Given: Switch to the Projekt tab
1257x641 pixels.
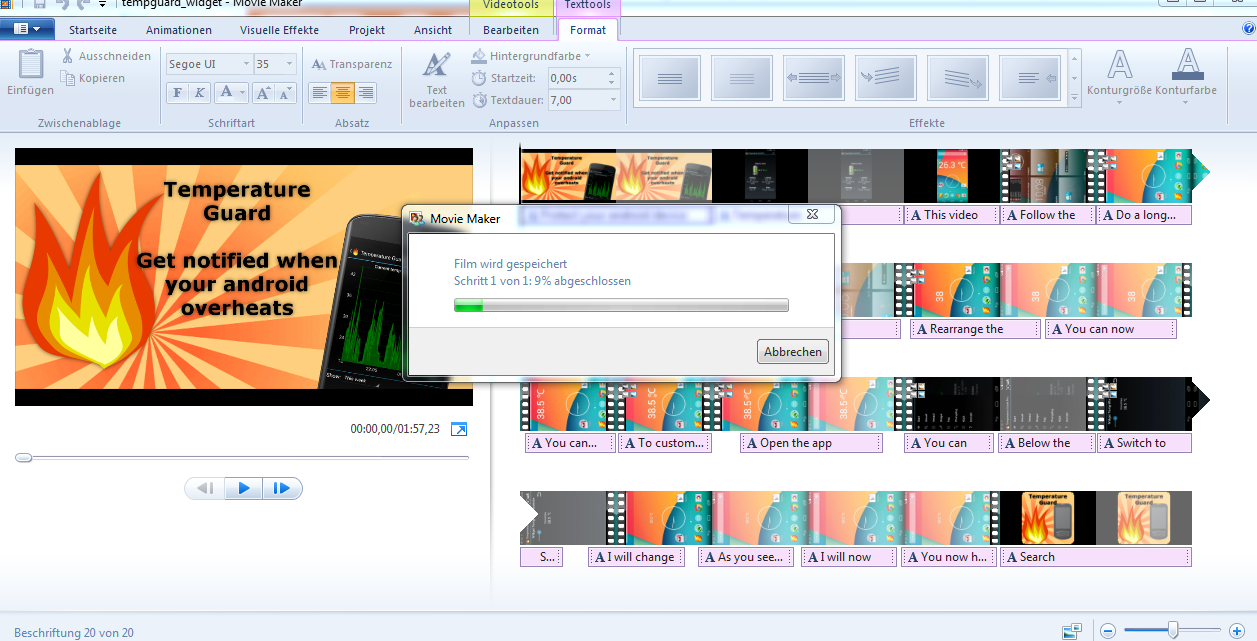Looking at the screenshot, I should (367, 30).
